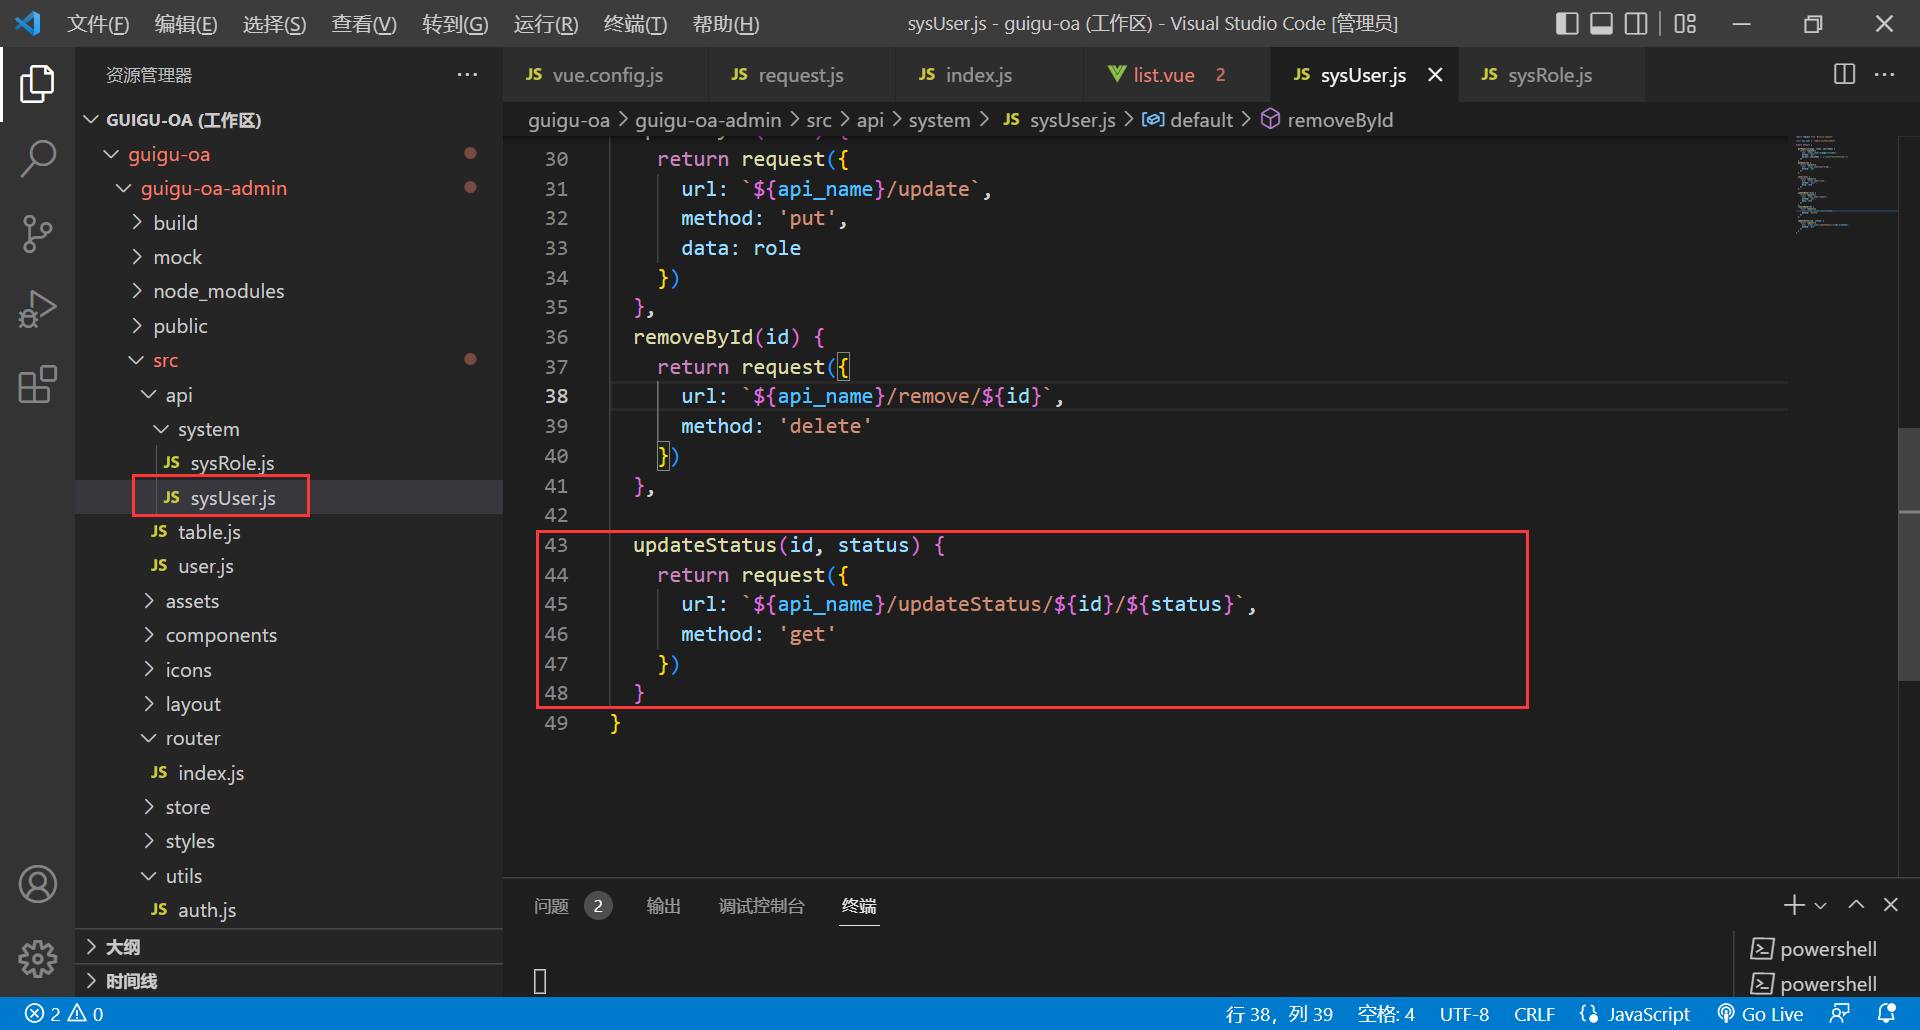
Task: Open the Source Control view
Action: click(37, 234)
